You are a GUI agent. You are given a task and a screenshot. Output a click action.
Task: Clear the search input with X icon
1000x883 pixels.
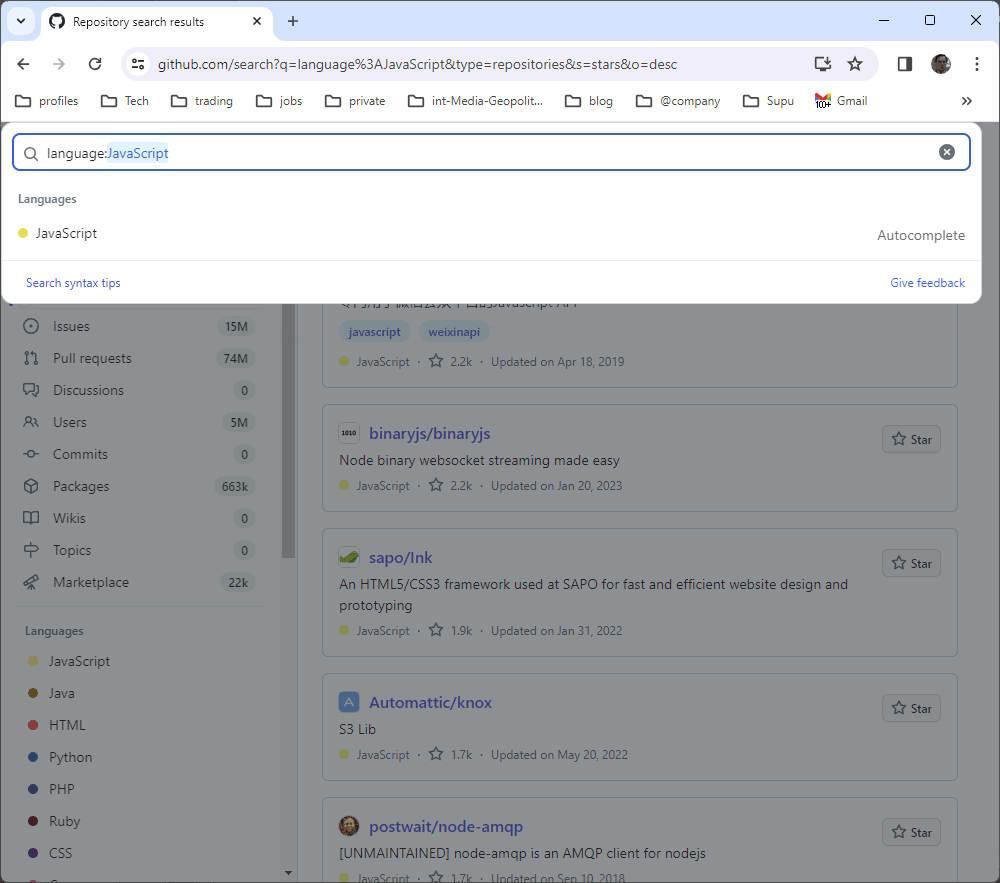(x=946, y=152)
